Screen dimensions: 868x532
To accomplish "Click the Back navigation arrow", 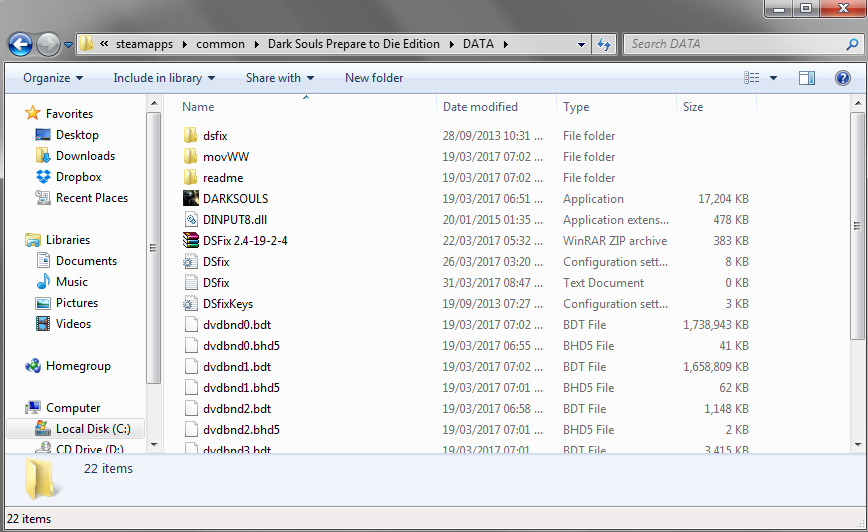I will (x=20, y=44).
